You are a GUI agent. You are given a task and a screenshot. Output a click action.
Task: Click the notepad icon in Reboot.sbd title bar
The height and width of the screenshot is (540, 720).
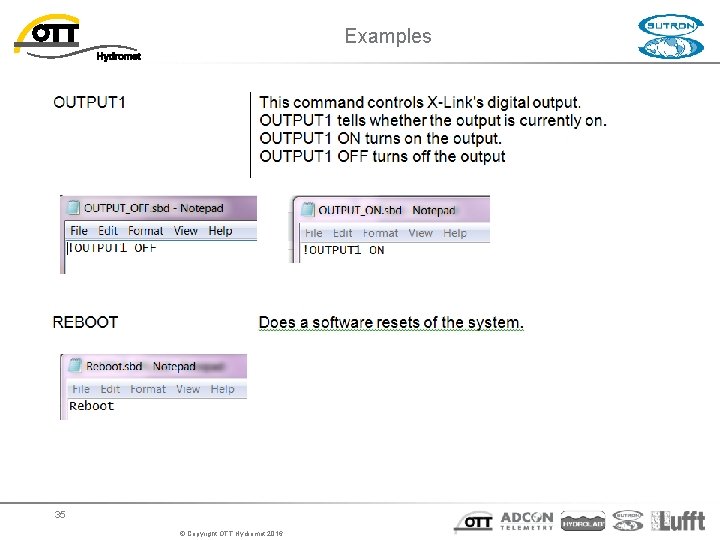[75, 366]
